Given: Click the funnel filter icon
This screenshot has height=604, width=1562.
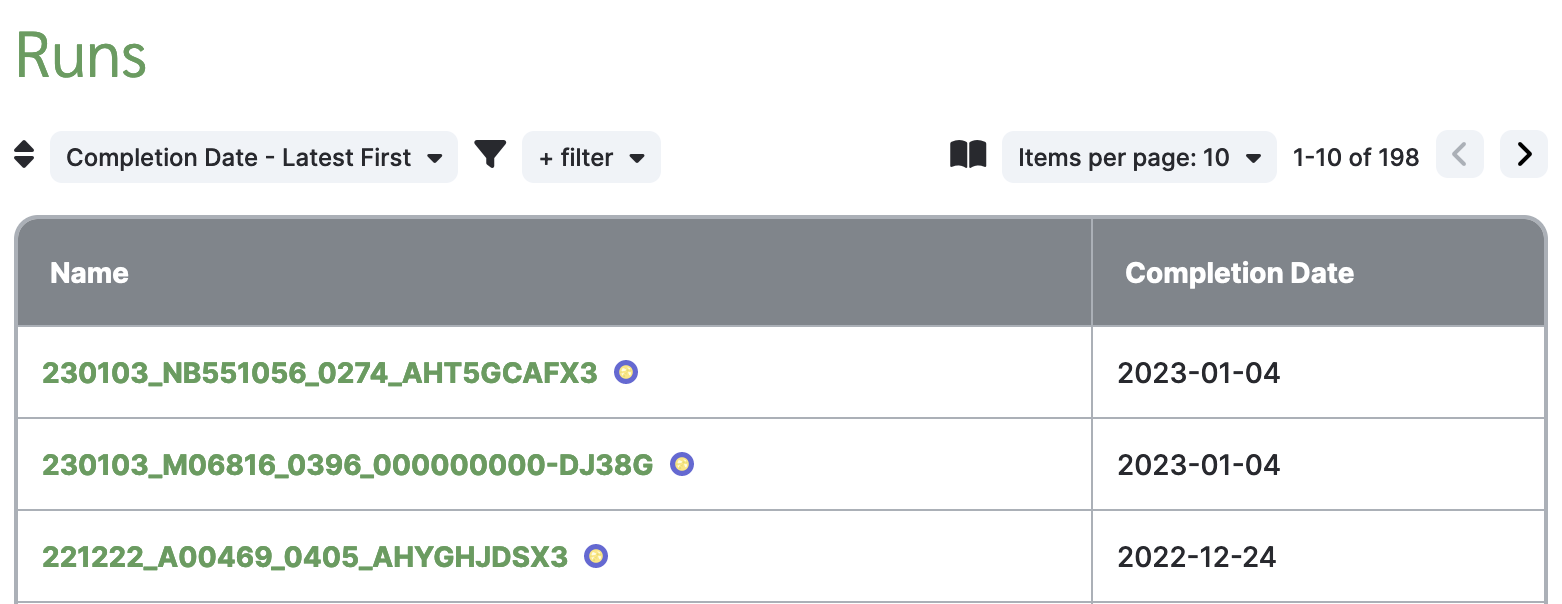Looking at the screenshot, I should point(490,154).
